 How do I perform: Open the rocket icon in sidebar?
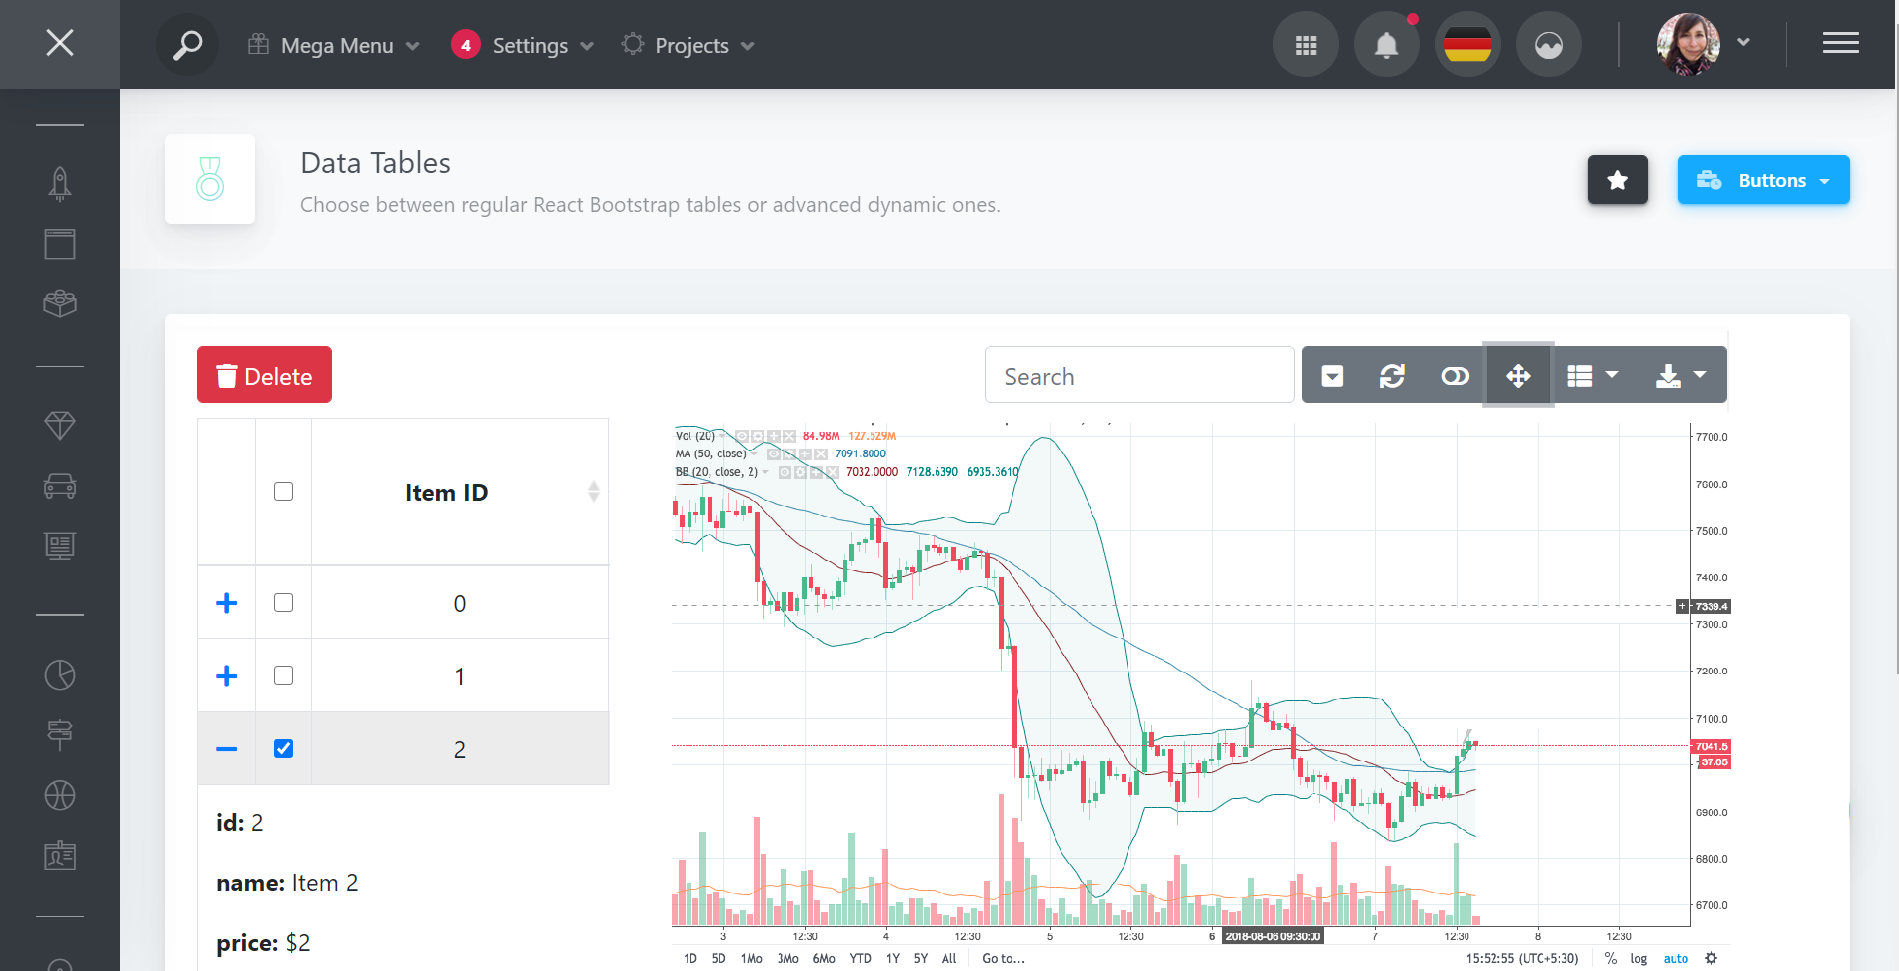pyautogui.click(x=60, y=183)
